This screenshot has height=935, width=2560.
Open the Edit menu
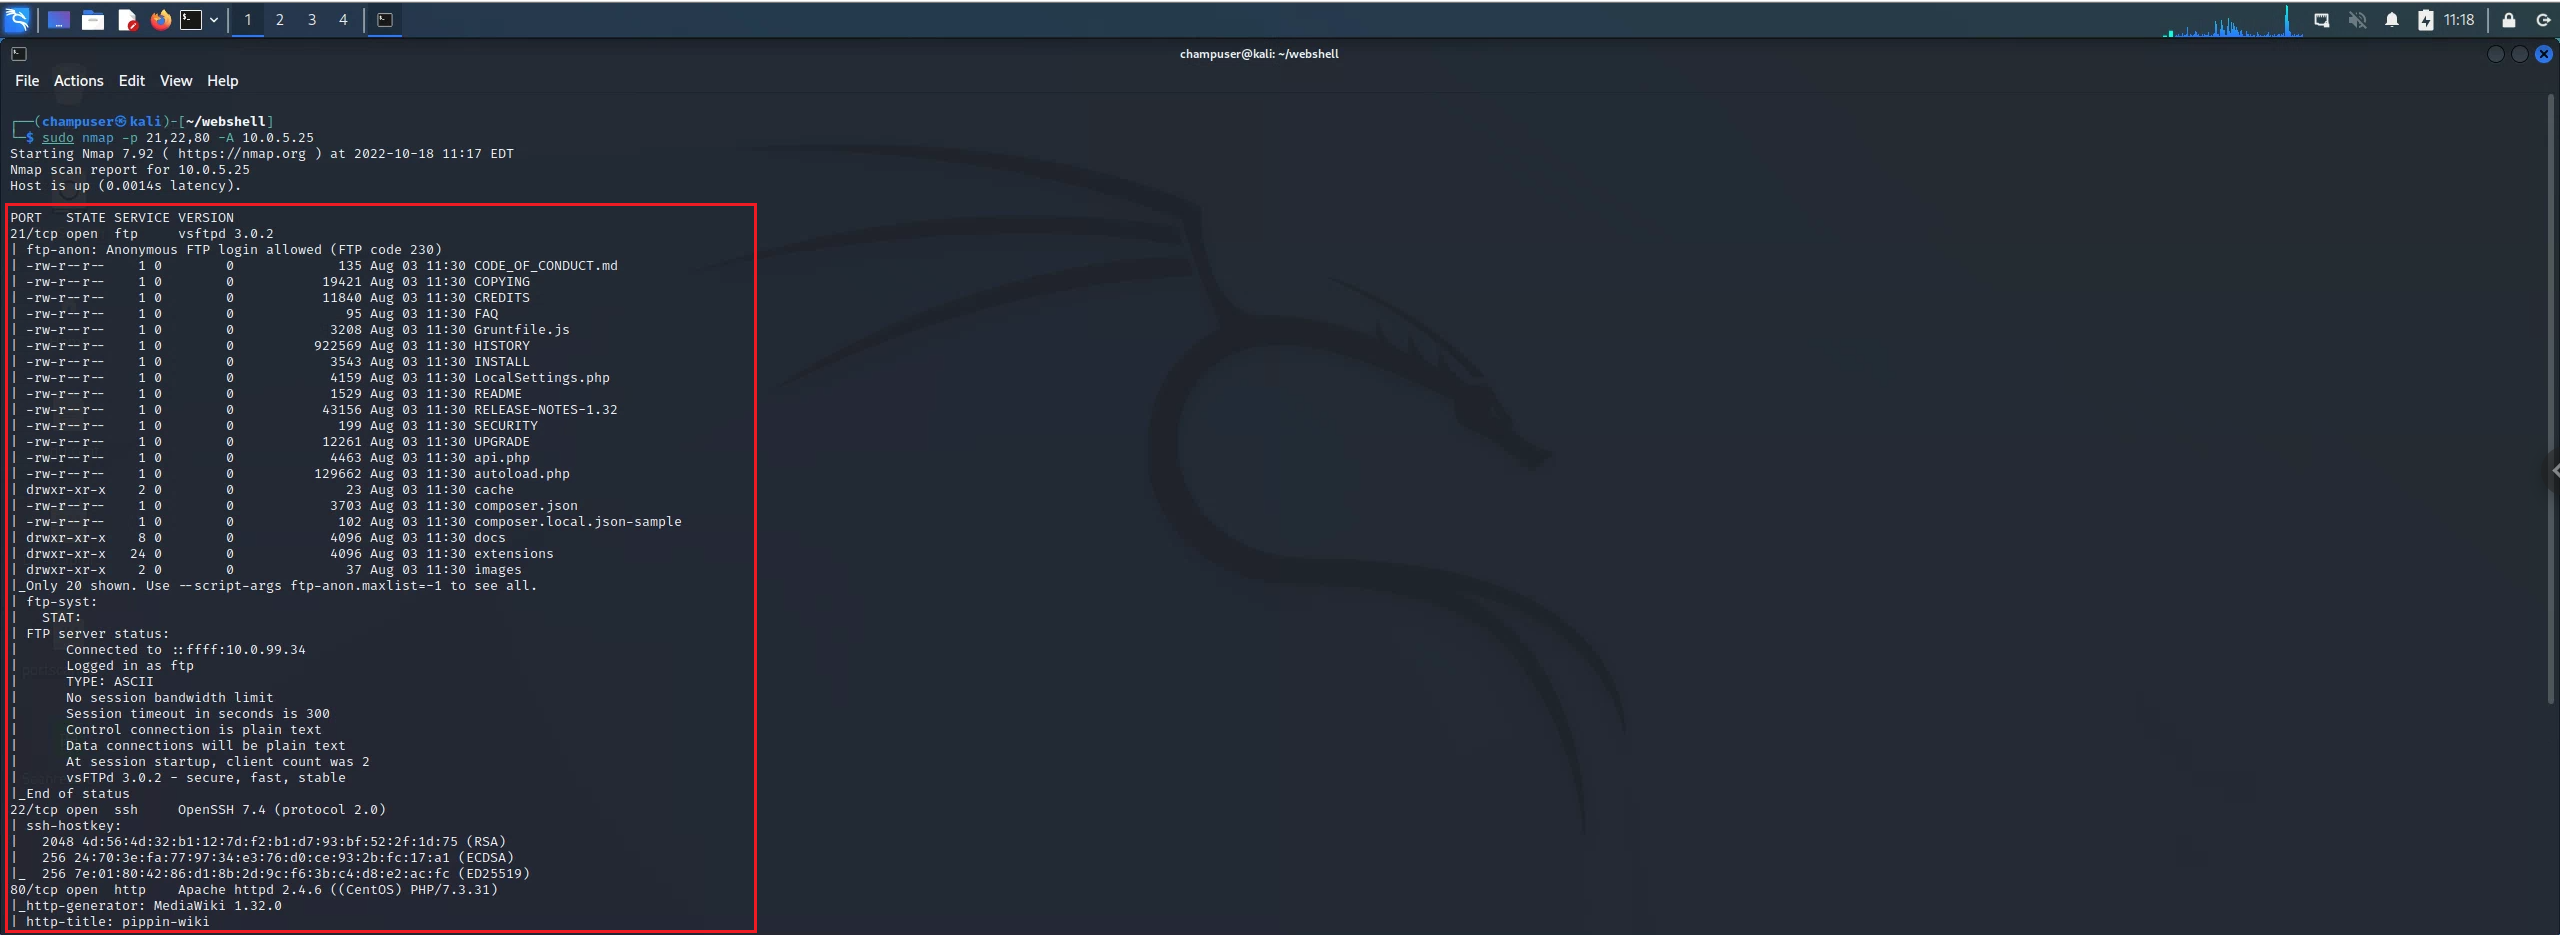coord(132,81)
